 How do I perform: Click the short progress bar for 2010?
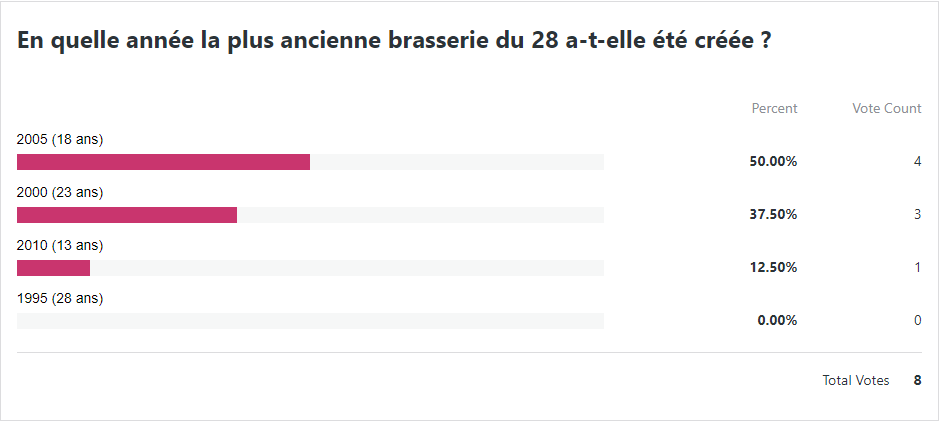pyautogui.click(x=54, y=268)
